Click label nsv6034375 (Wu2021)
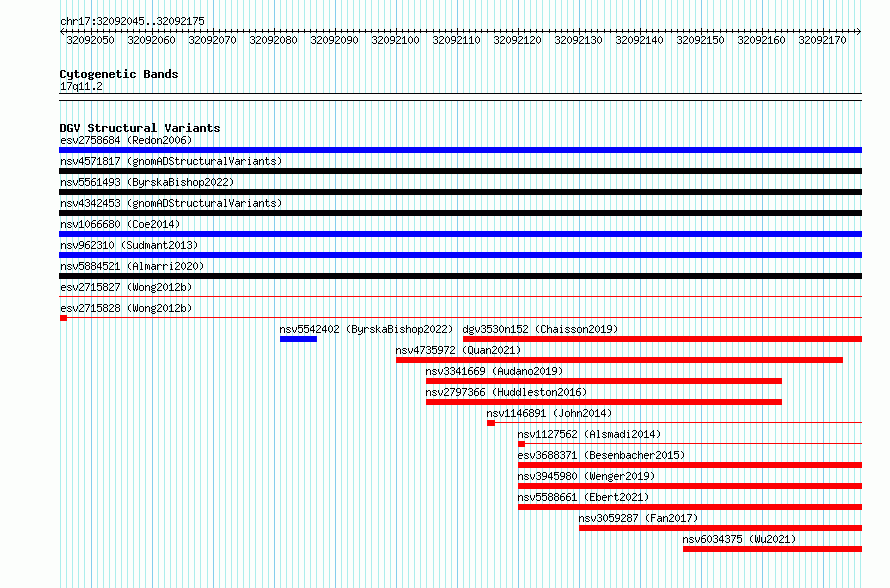This screenshot has width=890, height=588. [x=739, y=539]
